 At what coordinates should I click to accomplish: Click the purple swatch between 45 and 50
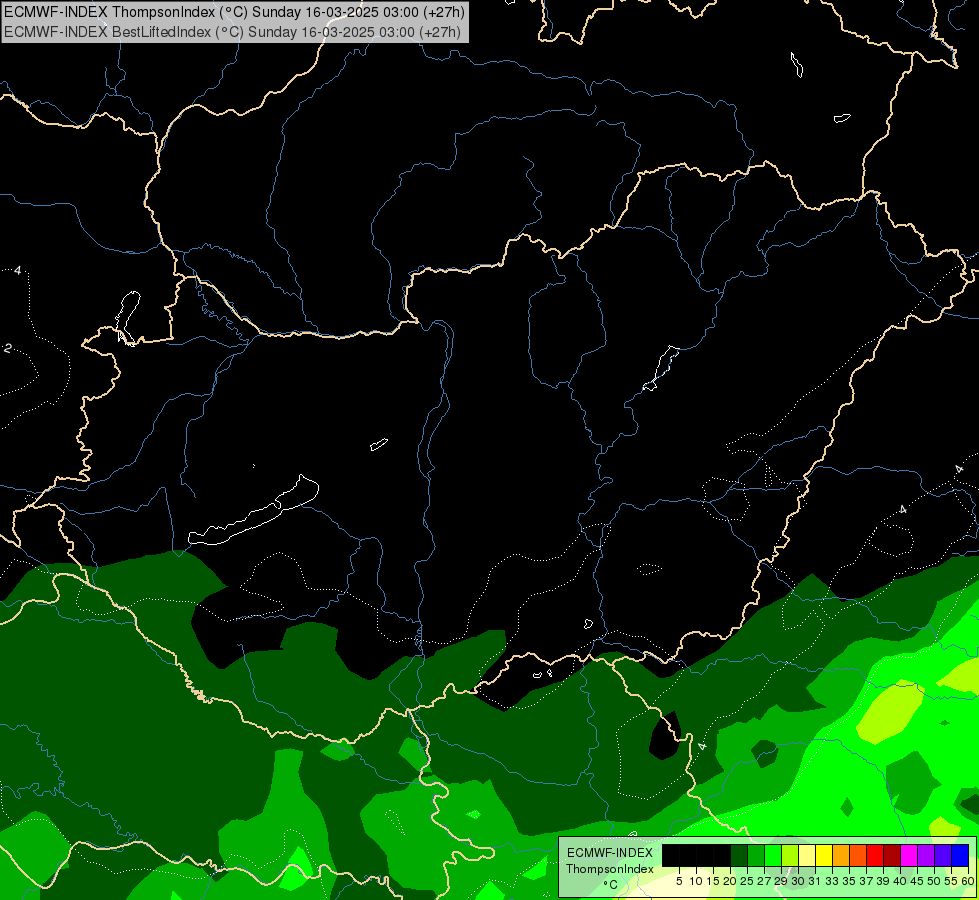pyautogui.click(x=926, y=856)
